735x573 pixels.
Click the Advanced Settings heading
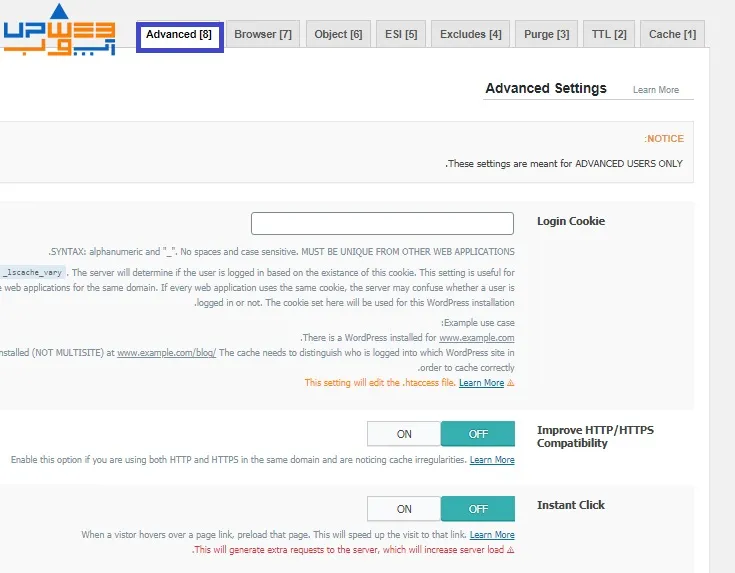[546, 88]
